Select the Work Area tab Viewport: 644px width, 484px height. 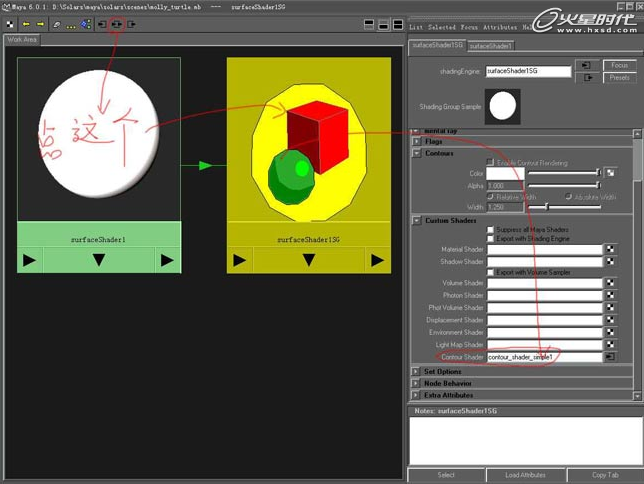(22, 39)
